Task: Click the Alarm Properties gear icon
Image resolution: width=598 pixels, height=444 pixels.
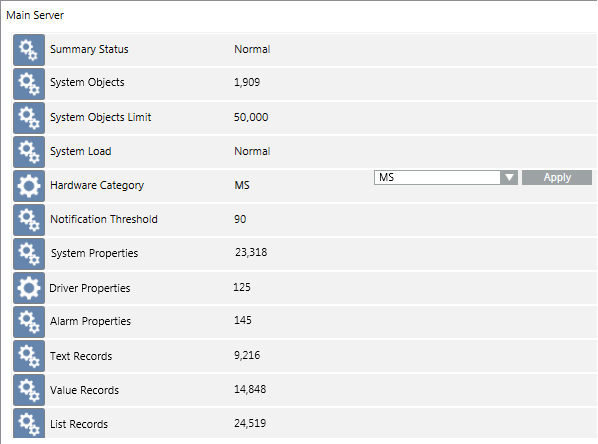Action: (x=29, y=322)
